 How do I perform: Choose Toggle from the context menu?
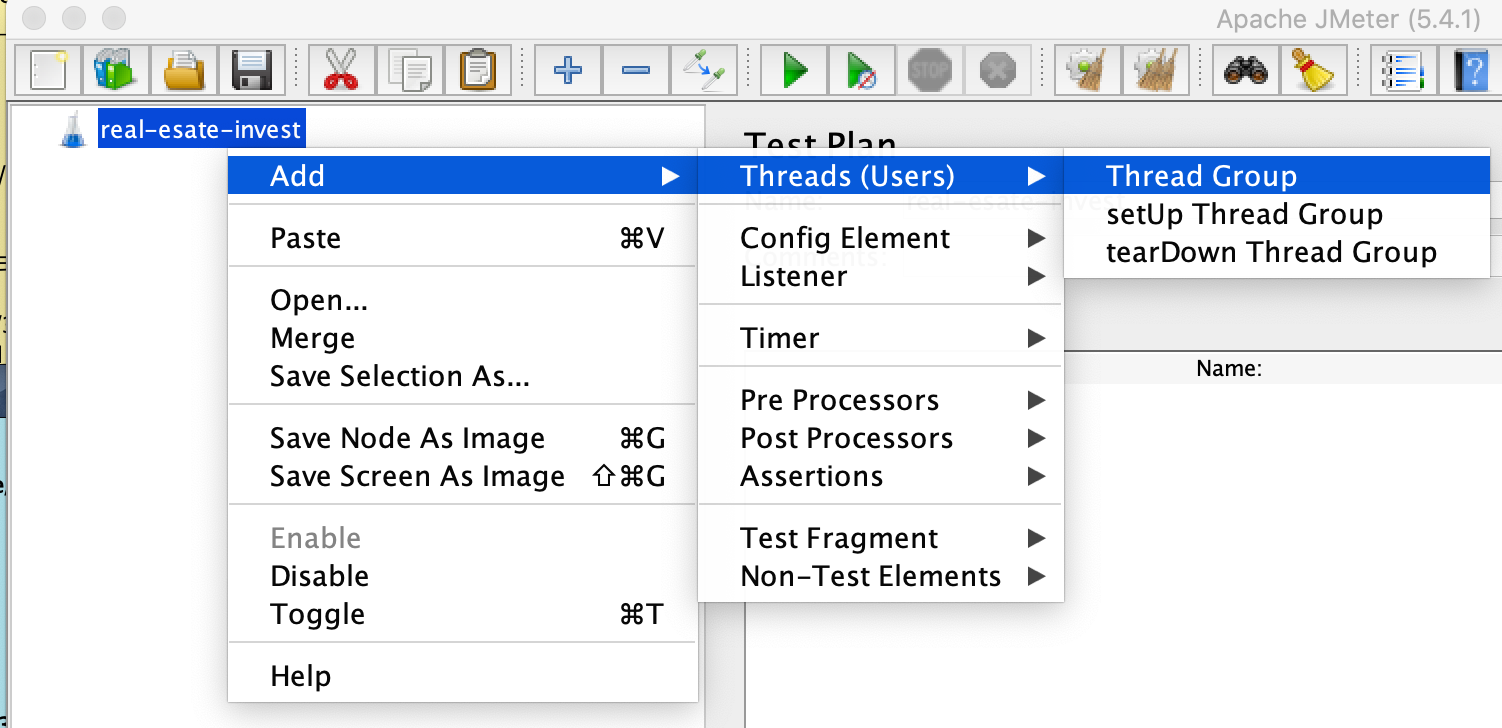pyautogui.click(x=463, y=614)
